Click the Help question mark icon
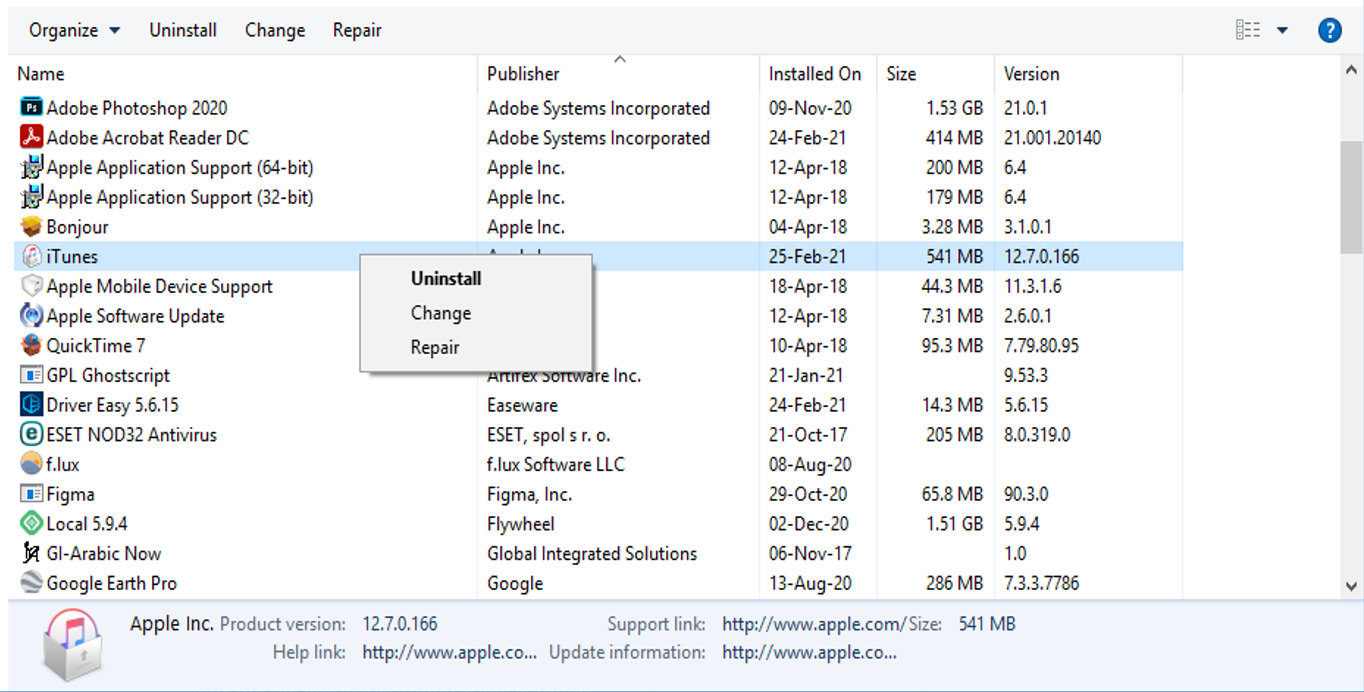 point(1330,29)
